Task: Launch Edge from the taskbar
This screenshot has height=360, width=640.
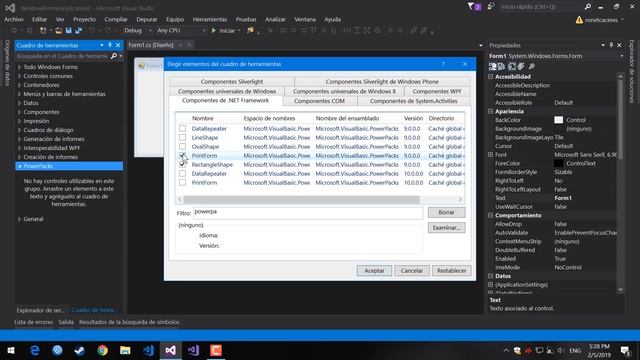Action: point(35,350)
